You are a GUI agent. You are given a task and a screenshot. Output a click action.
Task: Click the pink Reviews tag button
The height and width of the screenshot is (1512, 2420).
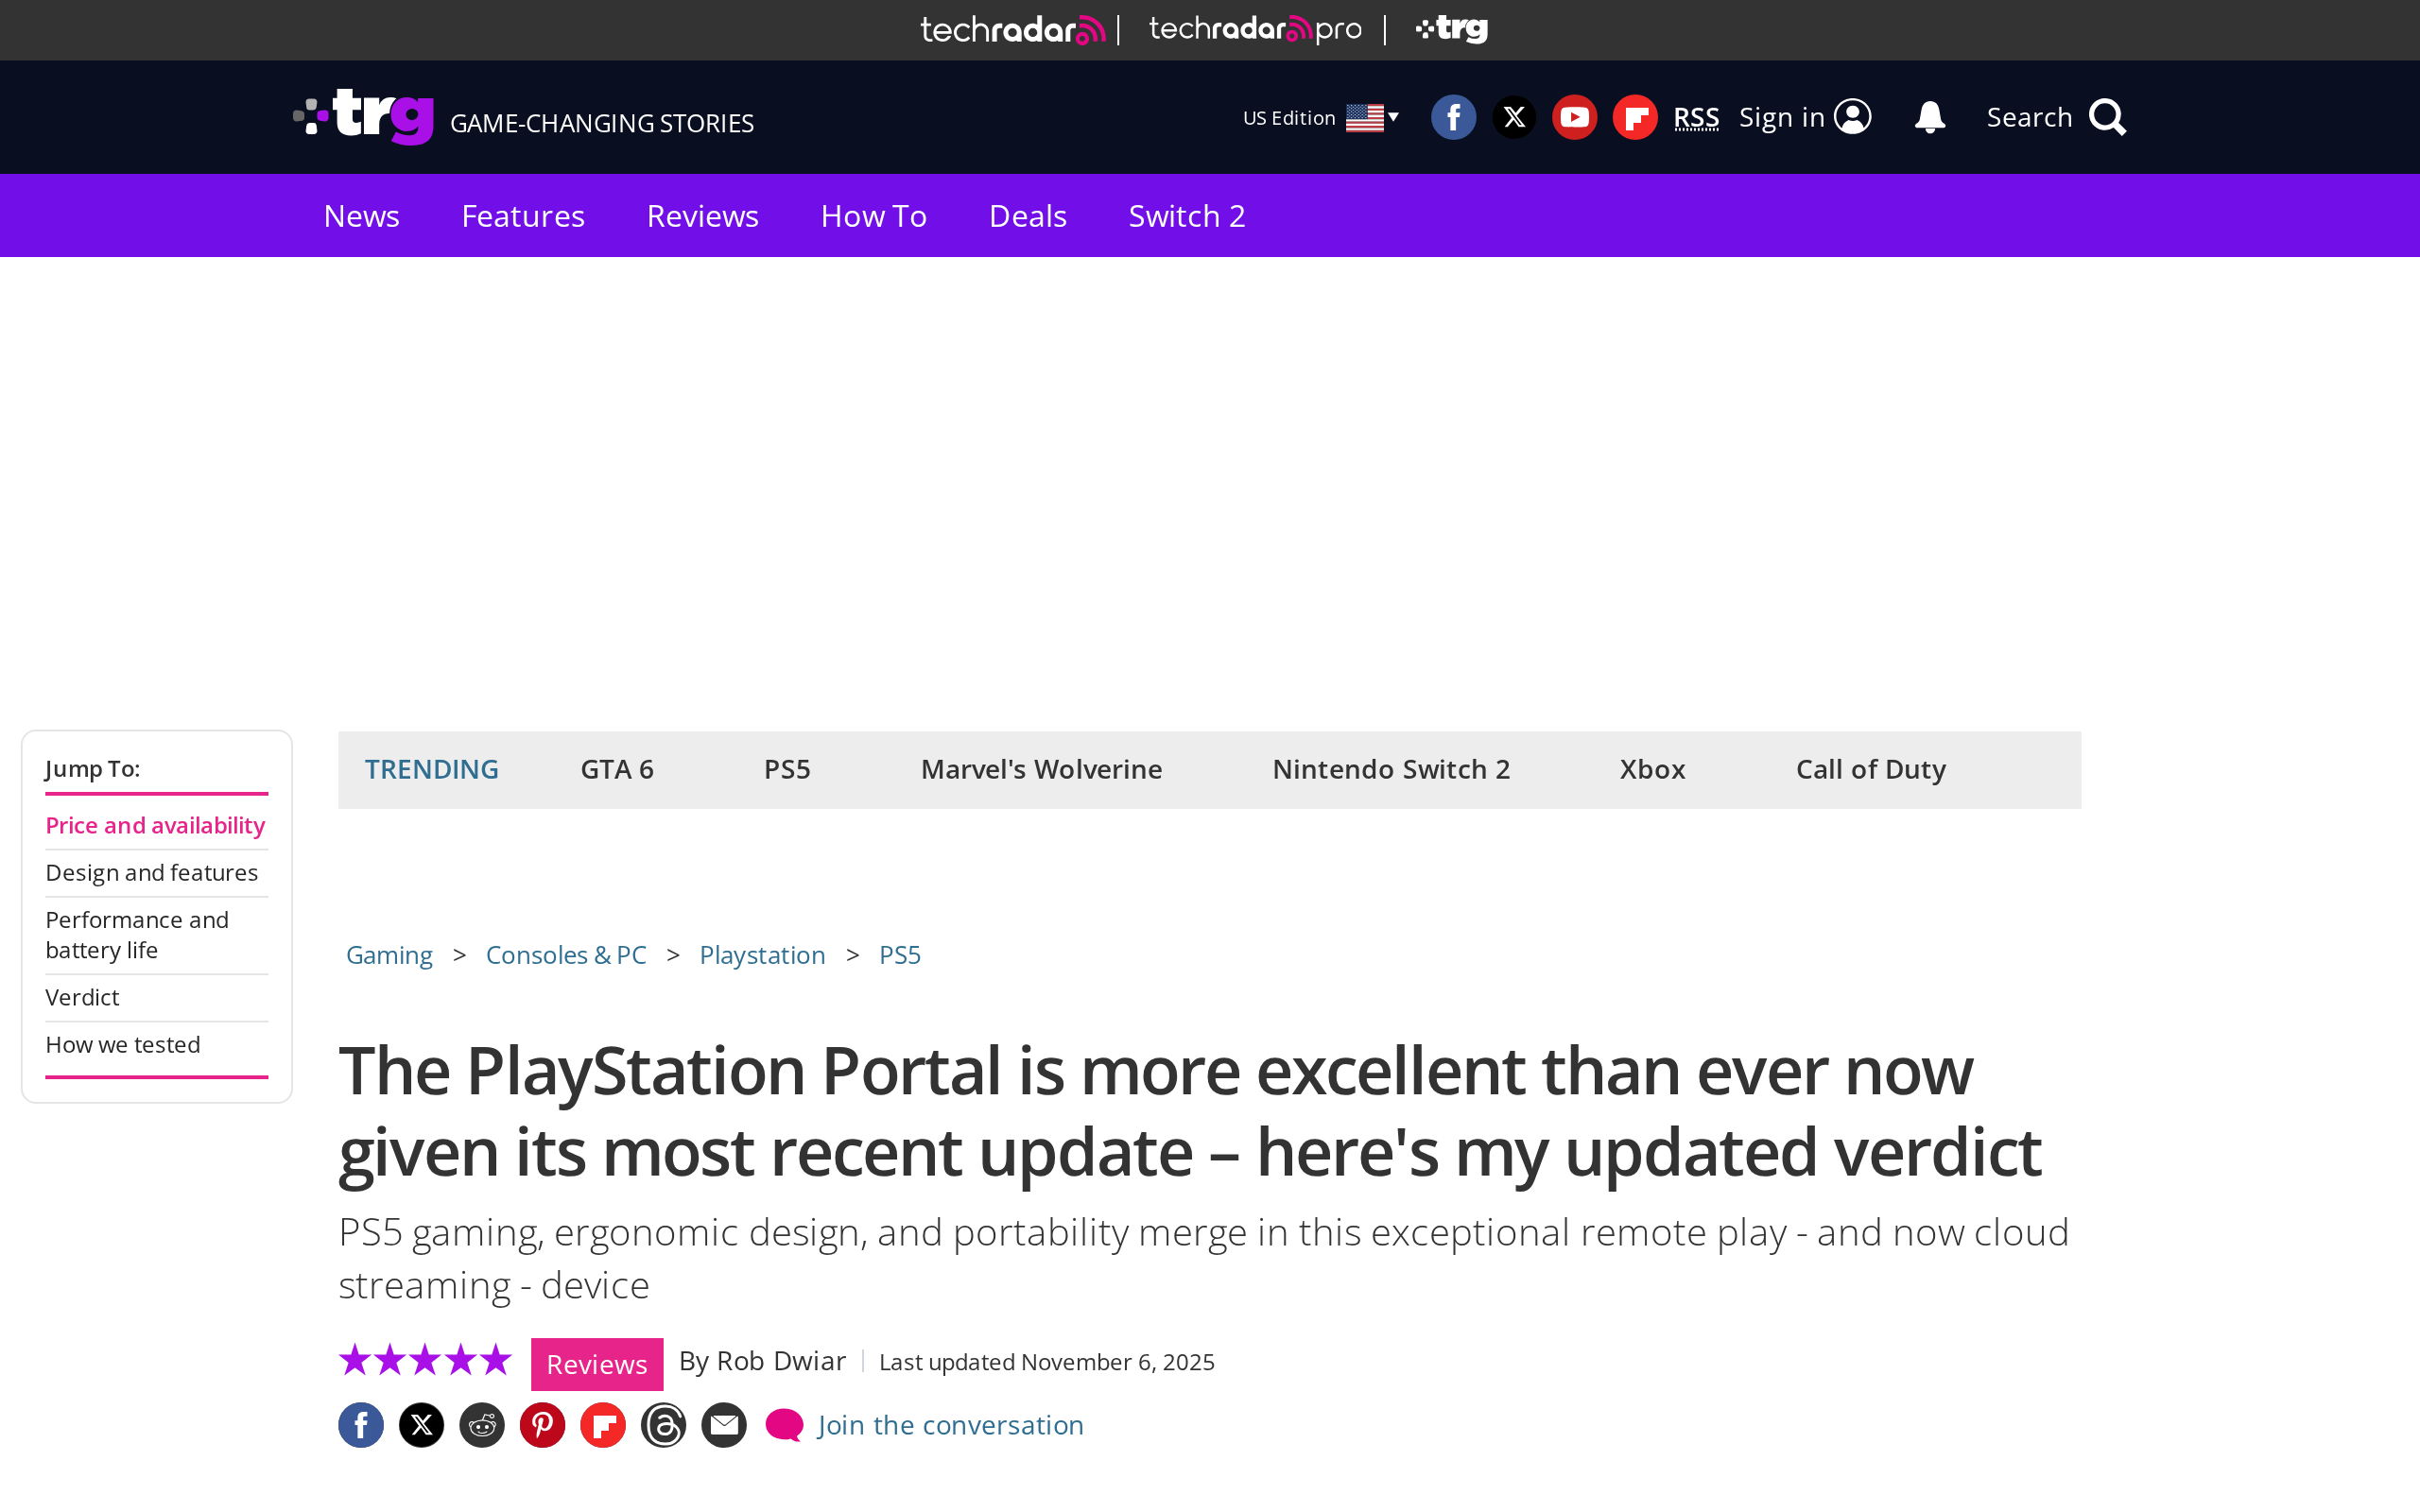(x=597, y=1364)
